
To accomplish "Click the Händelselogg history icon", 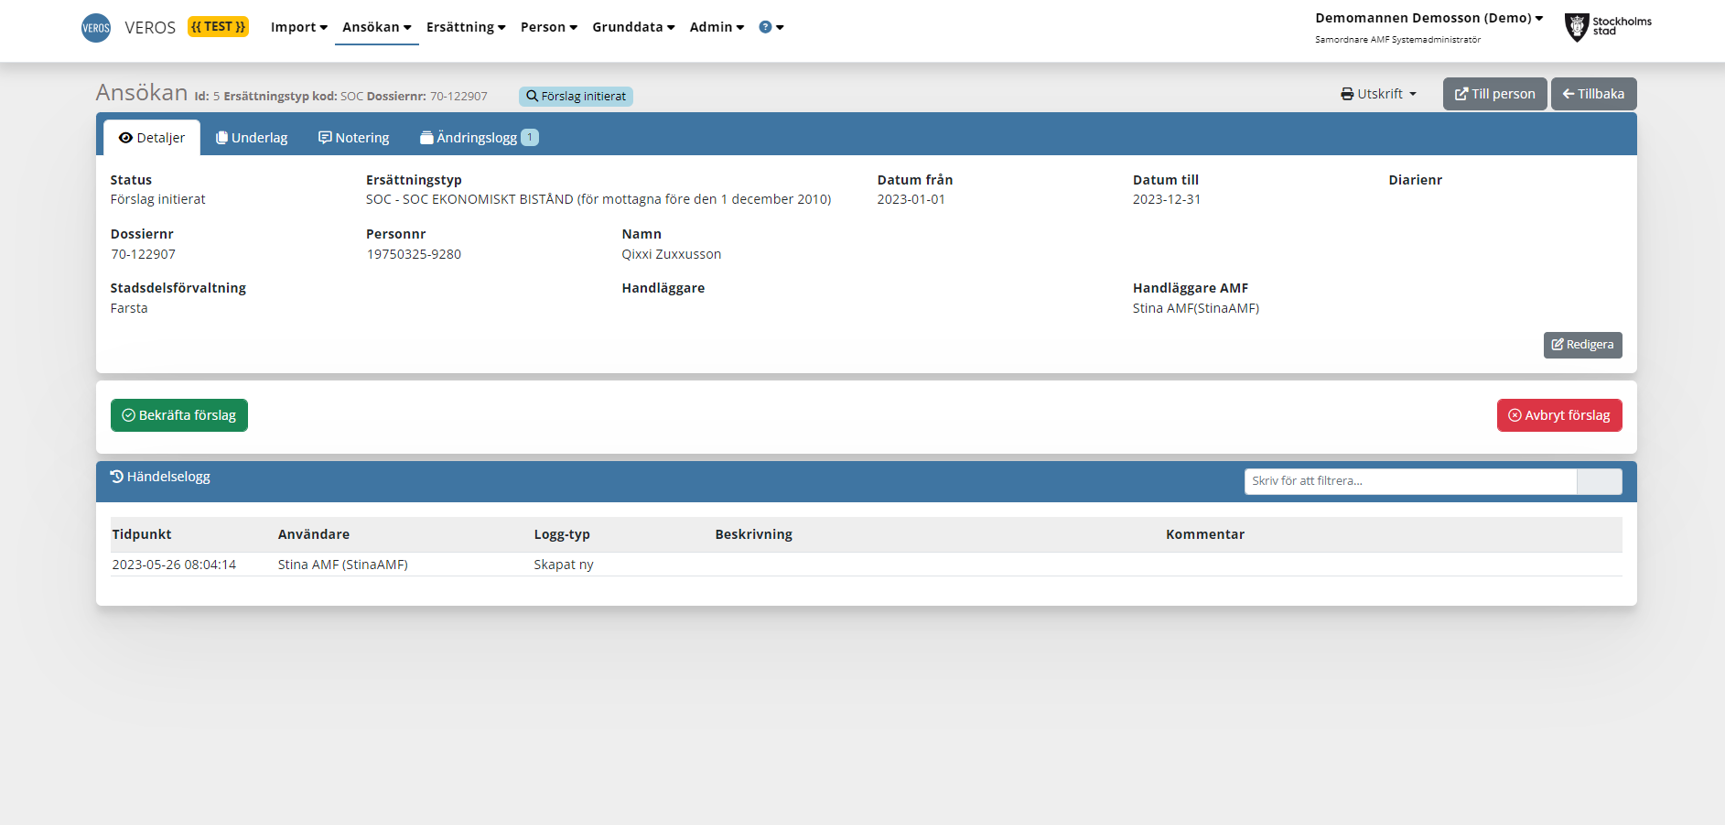I will (x=117, y=477).
